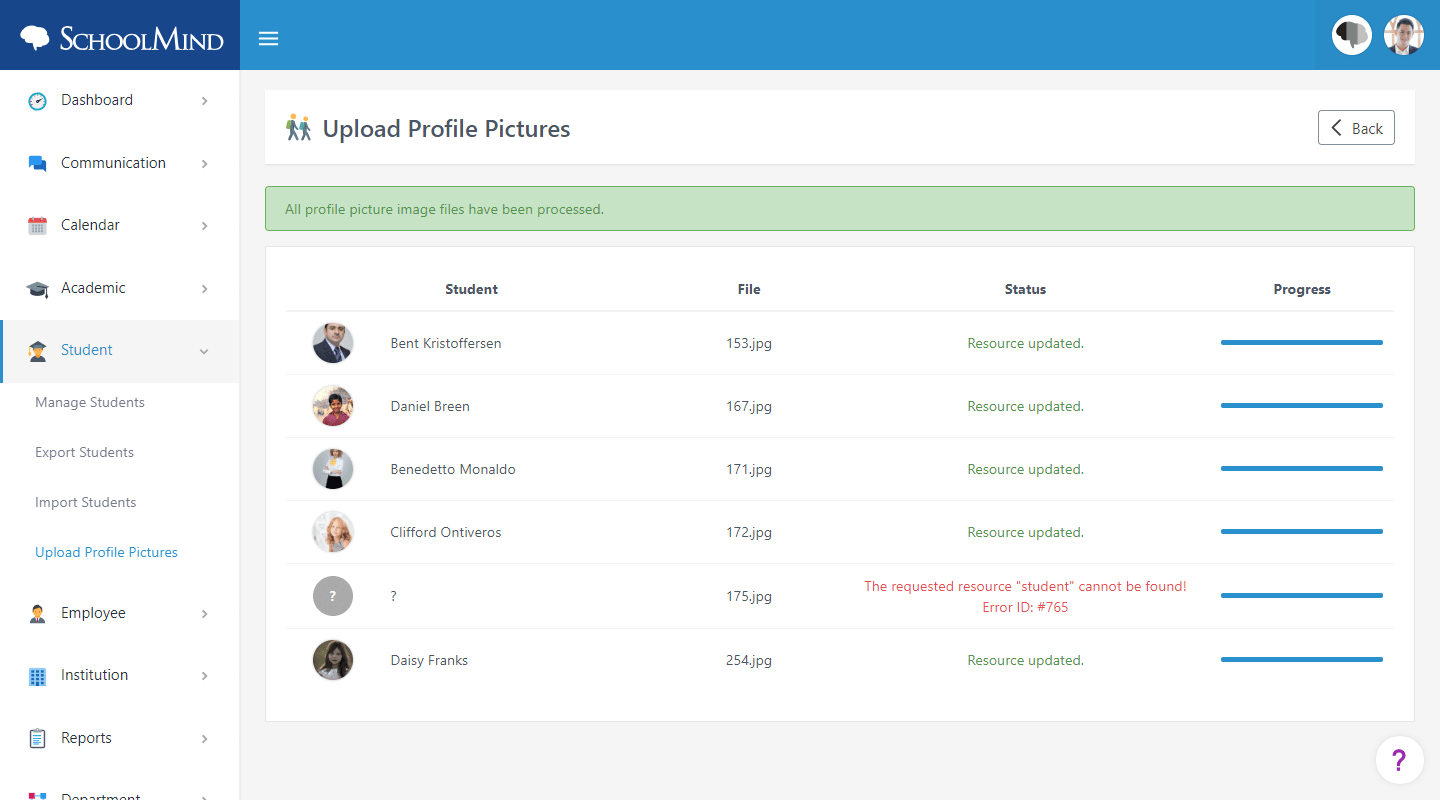Click progress bar for 171.jpg
Image resolution: width=1440 pixels, height=800 pixels.
pyautogui.click(x=1302, y=469)
